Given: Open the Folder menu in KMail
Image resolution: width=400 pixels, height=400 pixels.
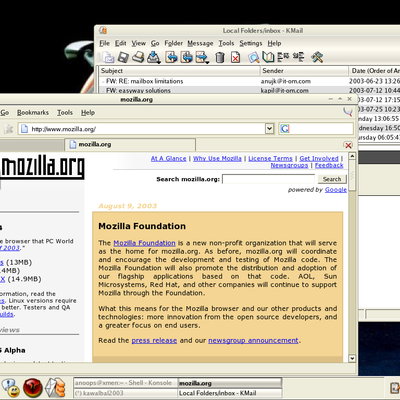Looking at the screenshot, I should [x=174, y=43].
